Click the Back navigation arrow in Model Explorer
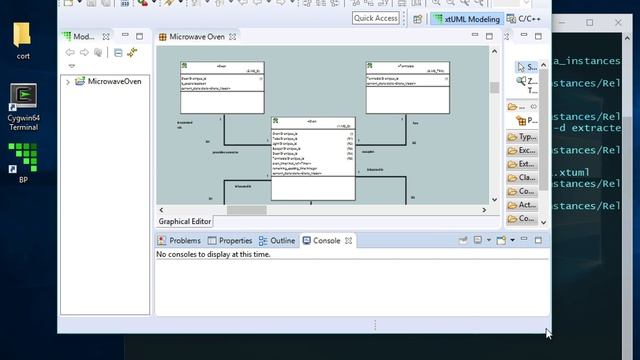640x360 pixels. [70, 52]
